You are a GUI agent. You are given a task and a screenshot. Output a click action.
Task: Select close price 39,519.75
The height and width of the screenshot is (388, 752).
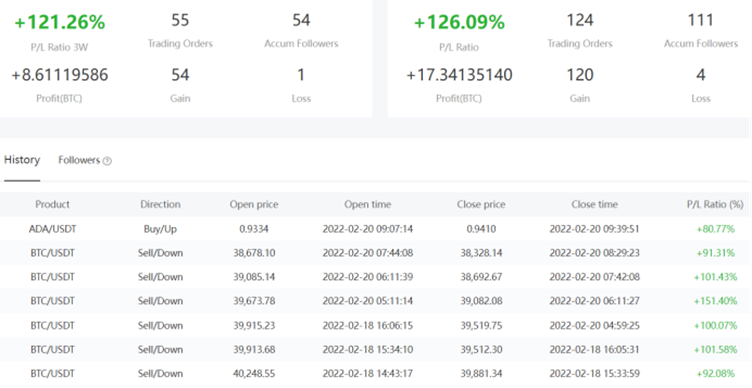(x=481, y=325)
